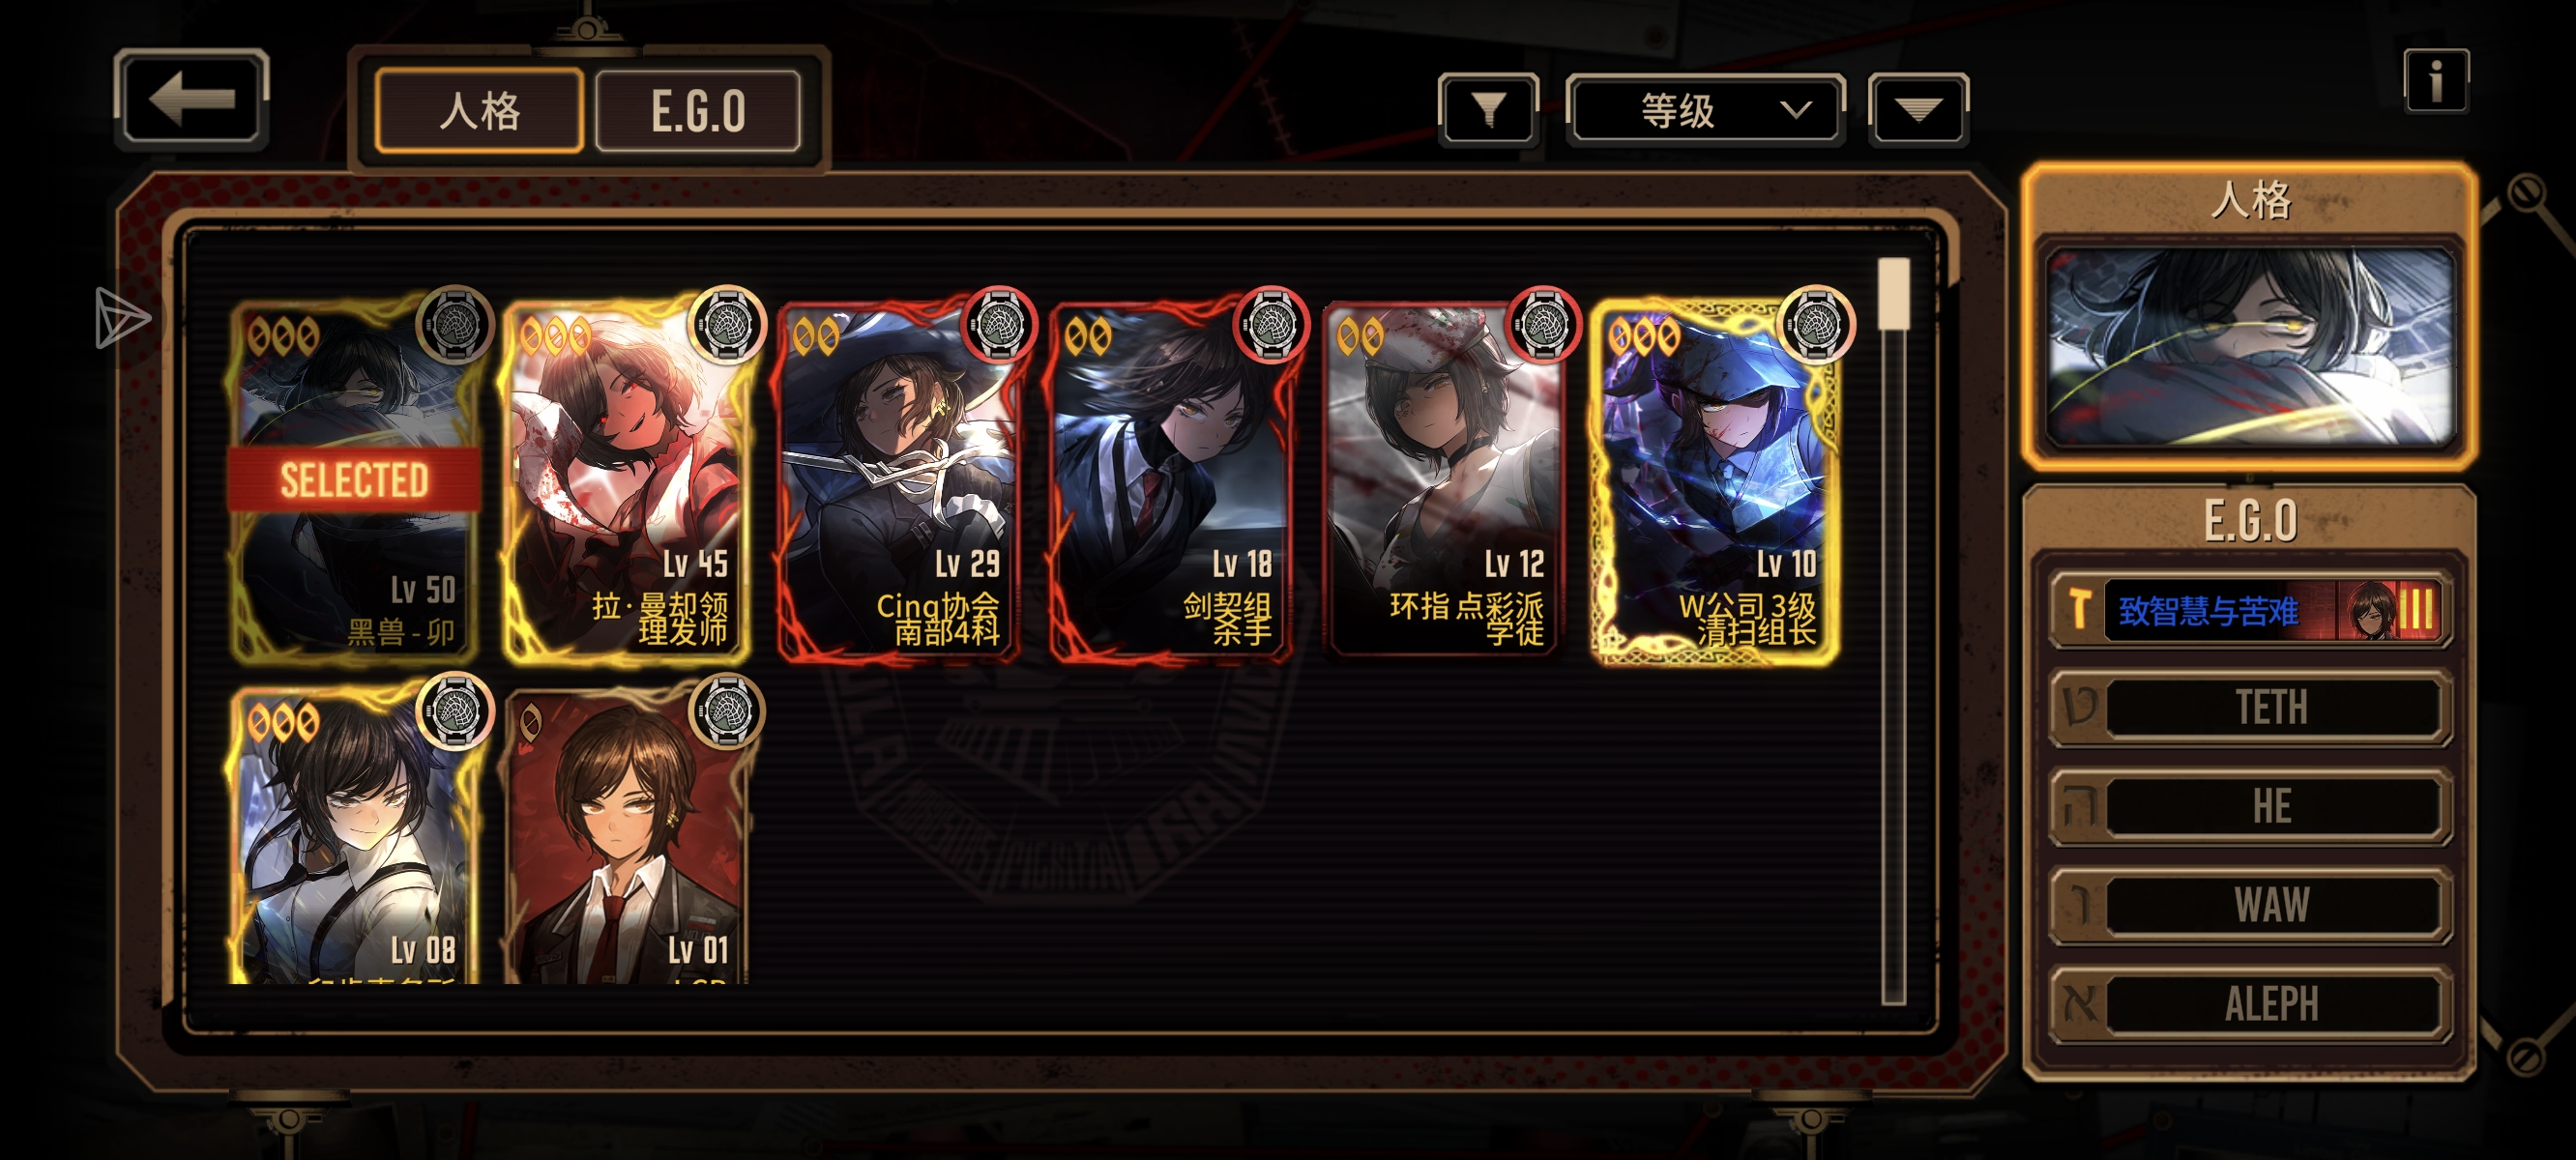Click the watch icon on Lv 01 card
This screenshot has width=2576, height=1160.
pos(727,710)
